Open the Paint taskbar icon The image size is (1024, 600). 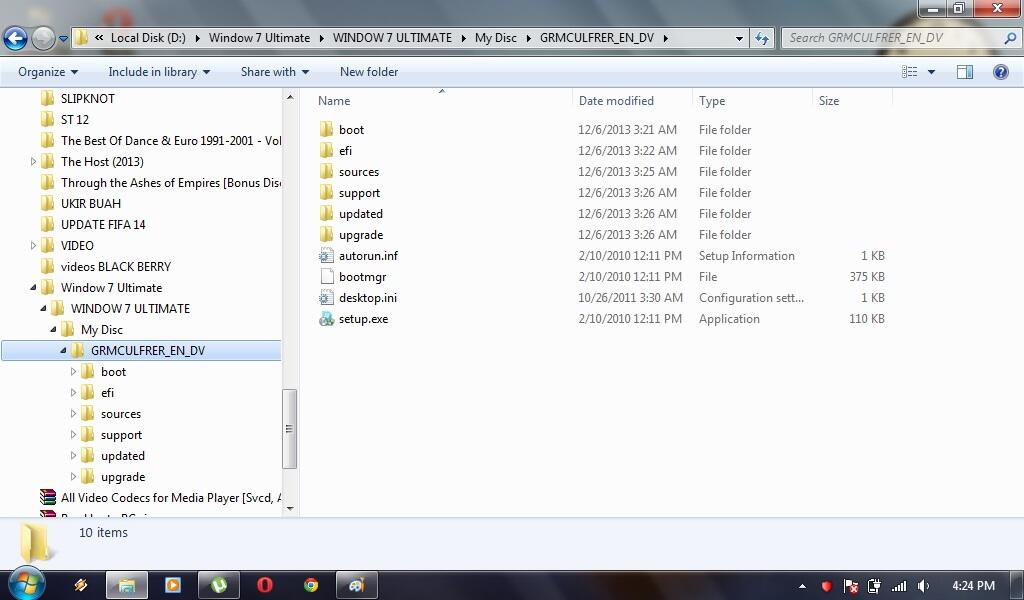(x=357, y=585)
